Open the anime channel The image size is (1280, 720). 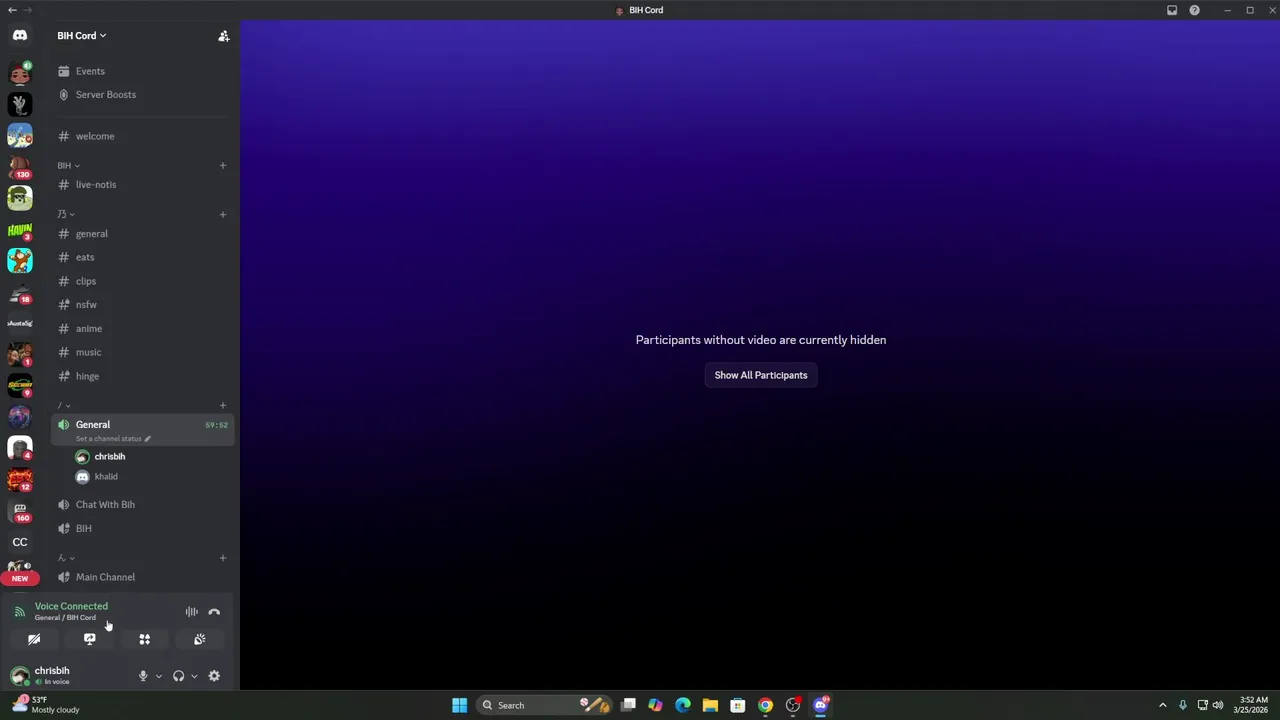pos(142,328)
